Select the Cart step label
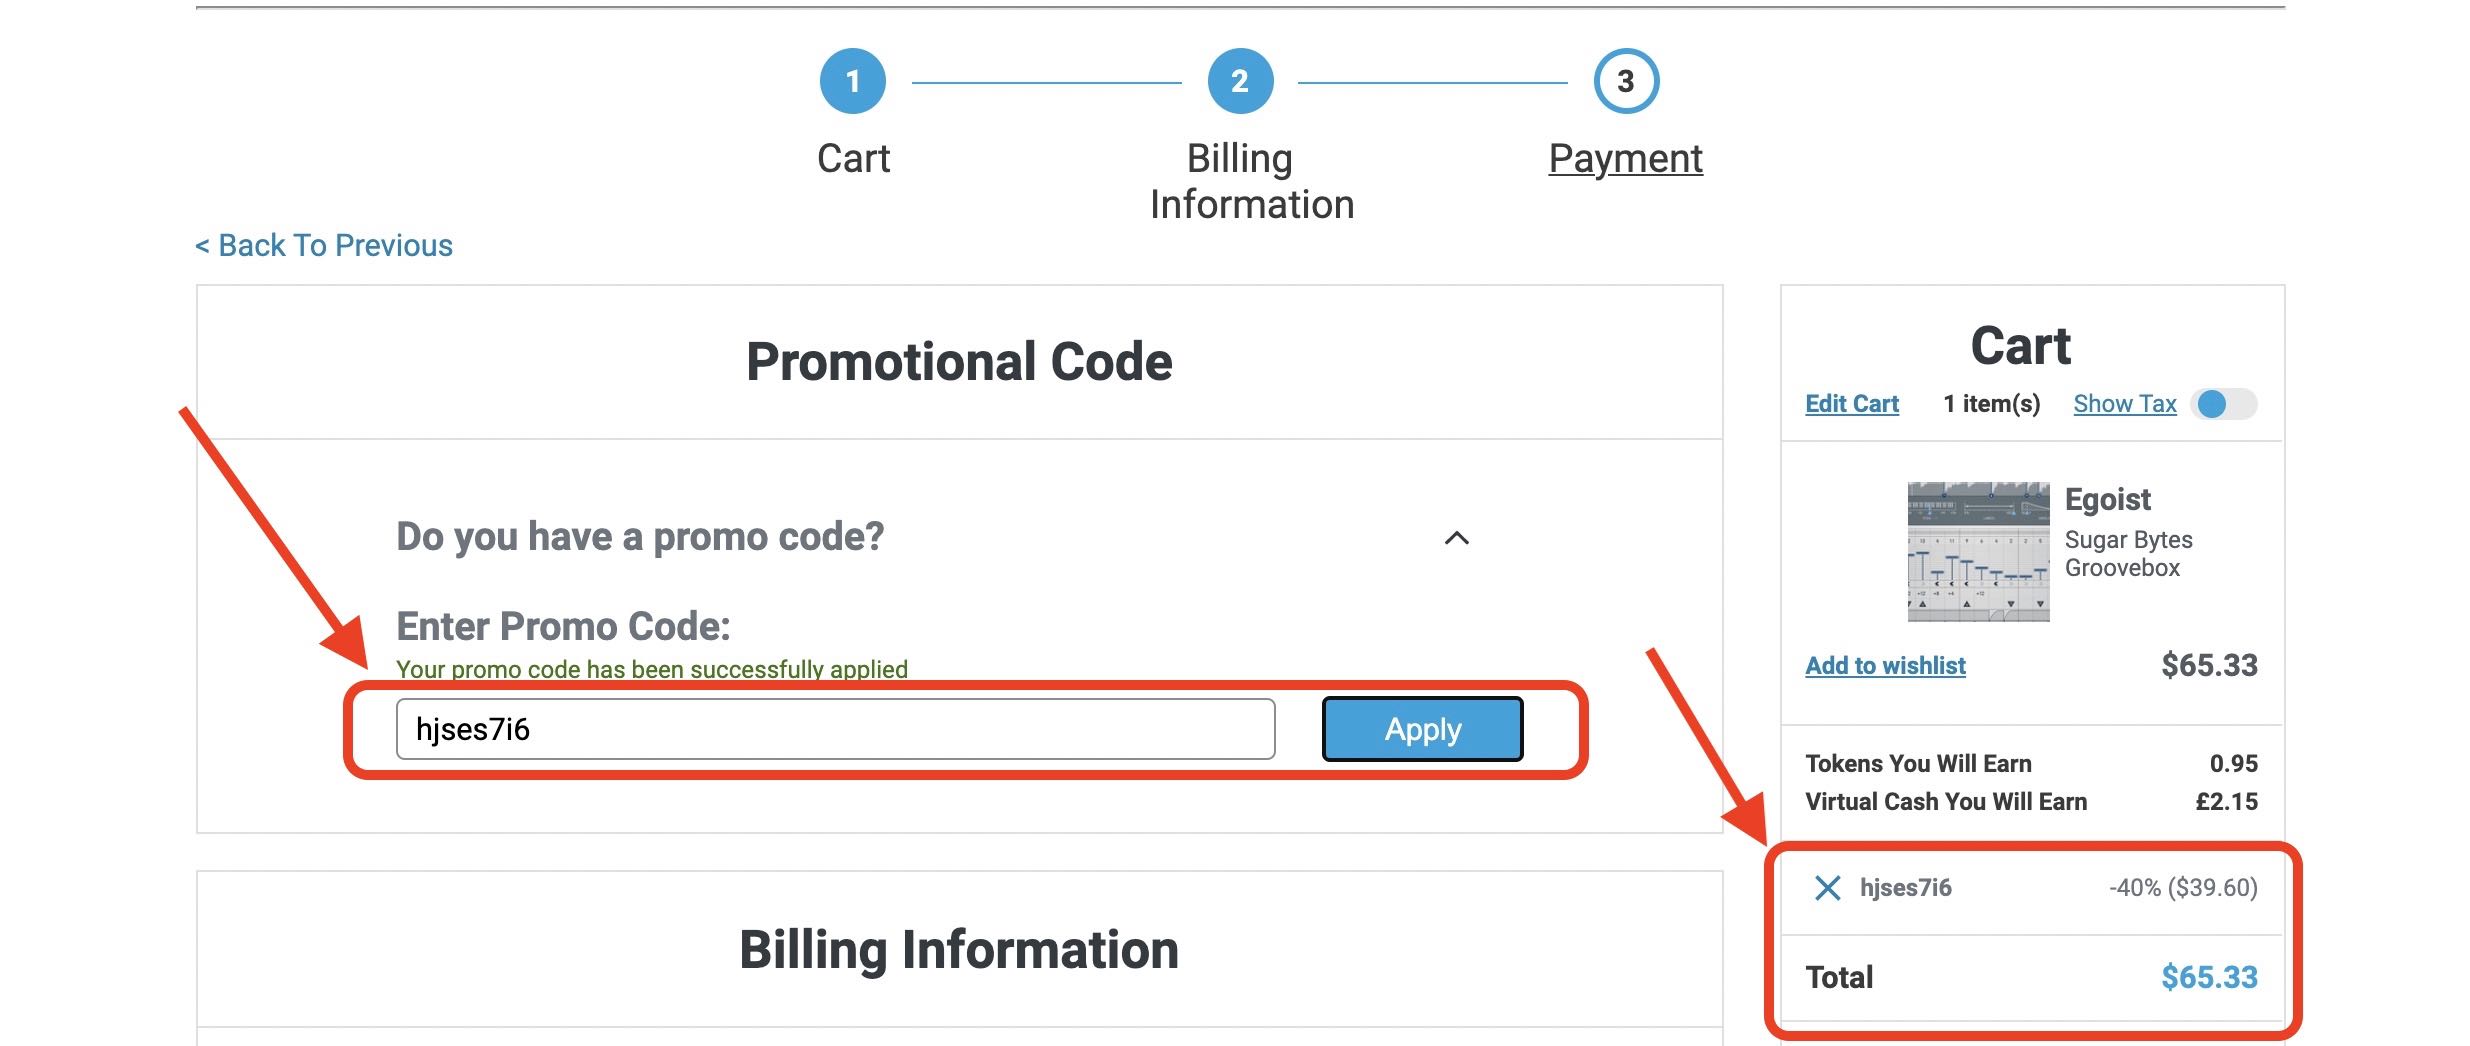 coord(853,159)
